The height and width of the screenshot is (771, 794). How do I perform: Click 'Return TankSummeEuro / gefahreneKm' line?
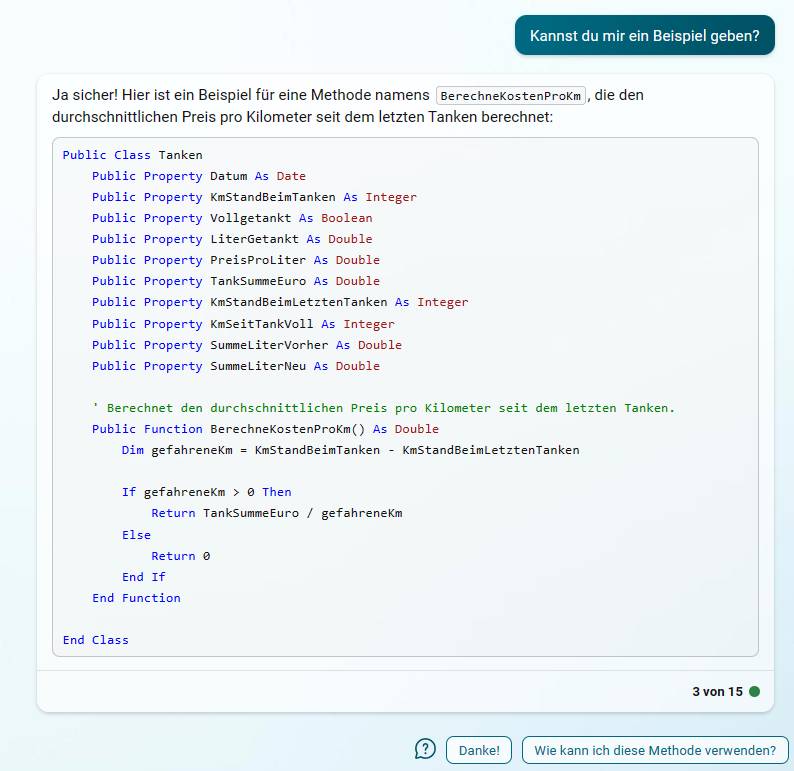[x=277, y=513]
